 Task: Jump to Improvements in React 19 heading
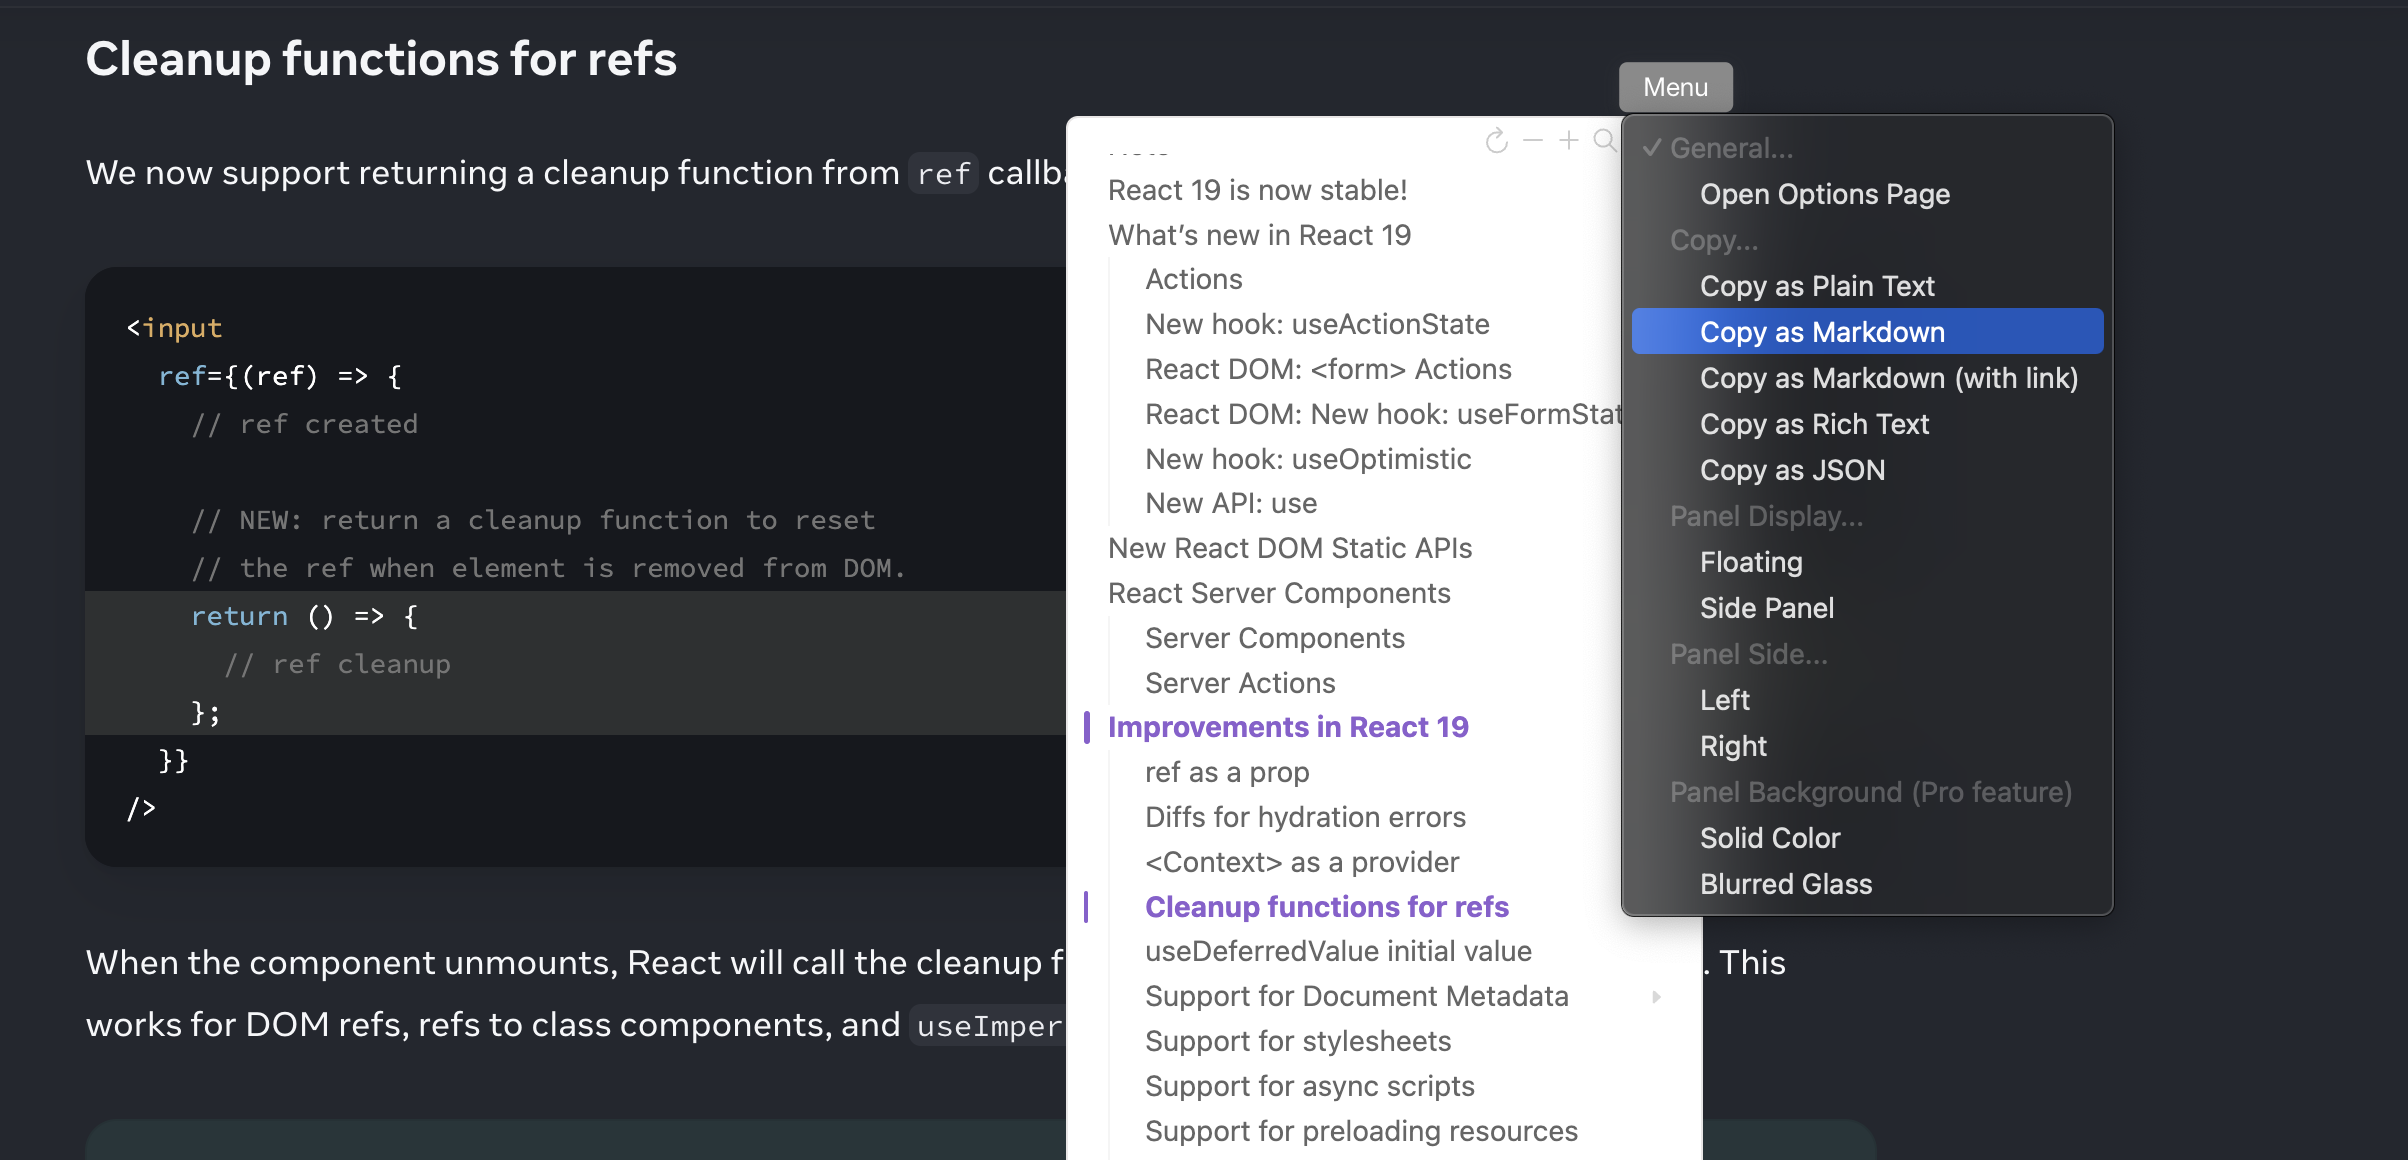pyautogui.click(x=1287, y=727)
